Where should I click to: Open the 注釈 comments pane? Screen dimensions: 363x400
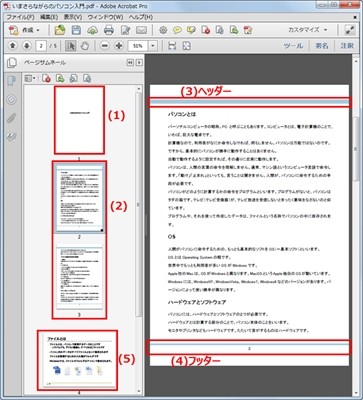click(x=347, y=46)
